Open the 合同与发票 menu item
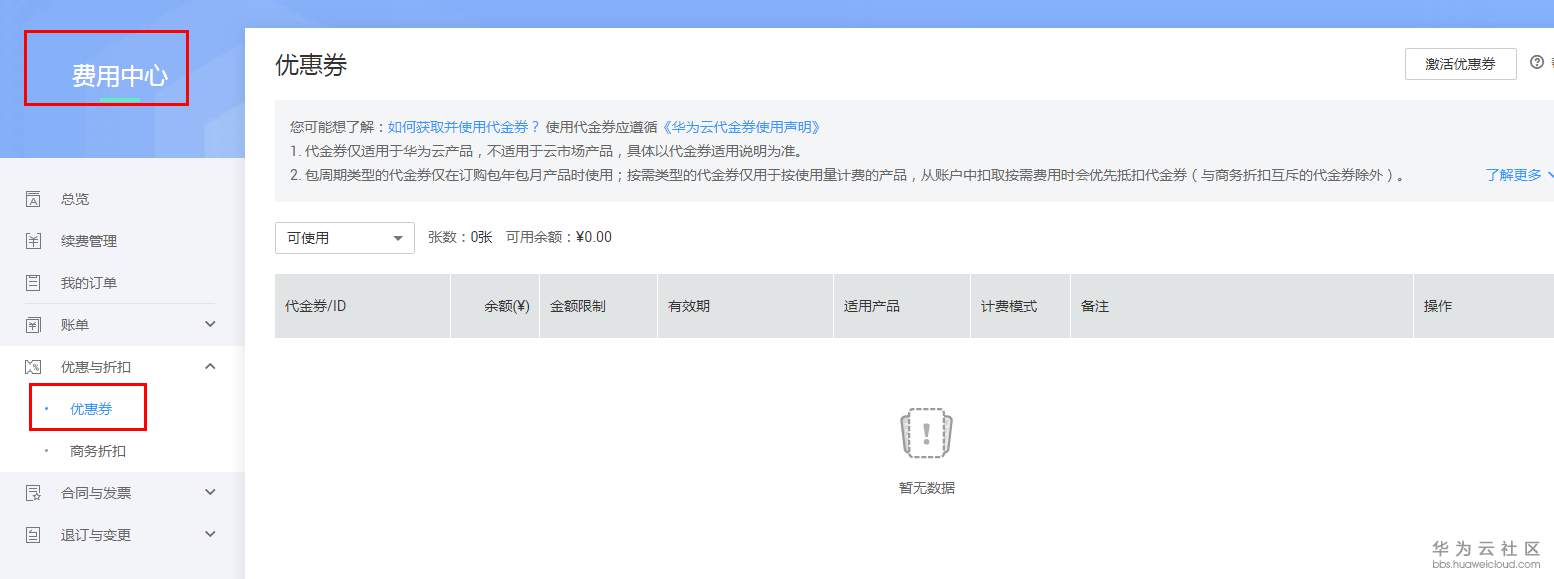This screenshot has width=1554, height=579. tap(96, 493)
